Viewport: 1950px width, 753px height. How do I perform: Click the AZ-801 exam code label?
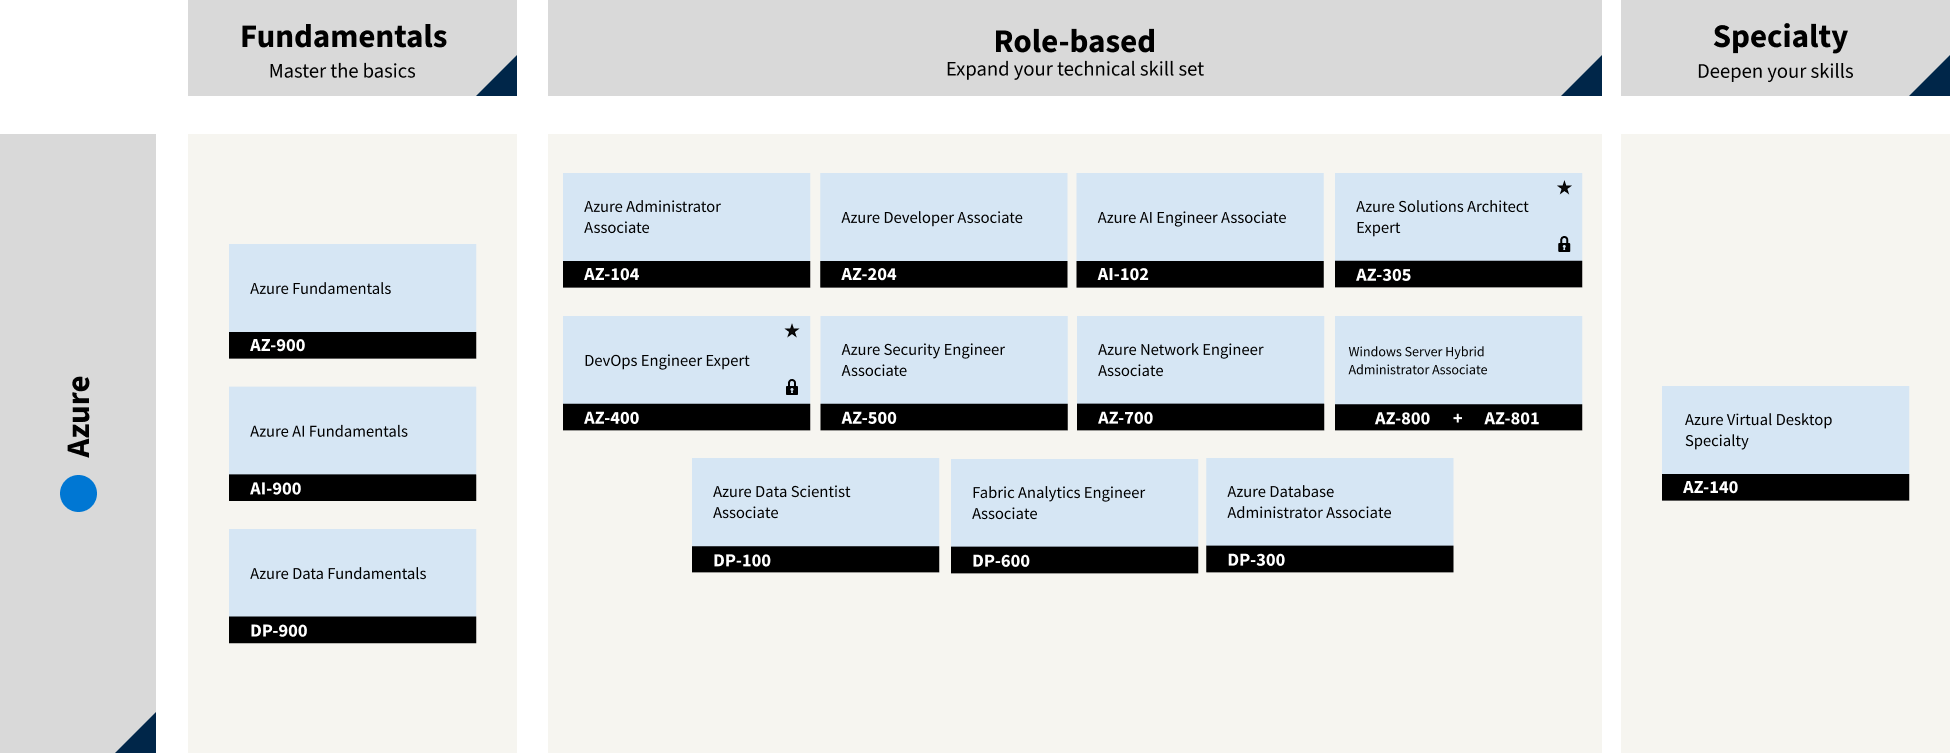coord(1511,418)
